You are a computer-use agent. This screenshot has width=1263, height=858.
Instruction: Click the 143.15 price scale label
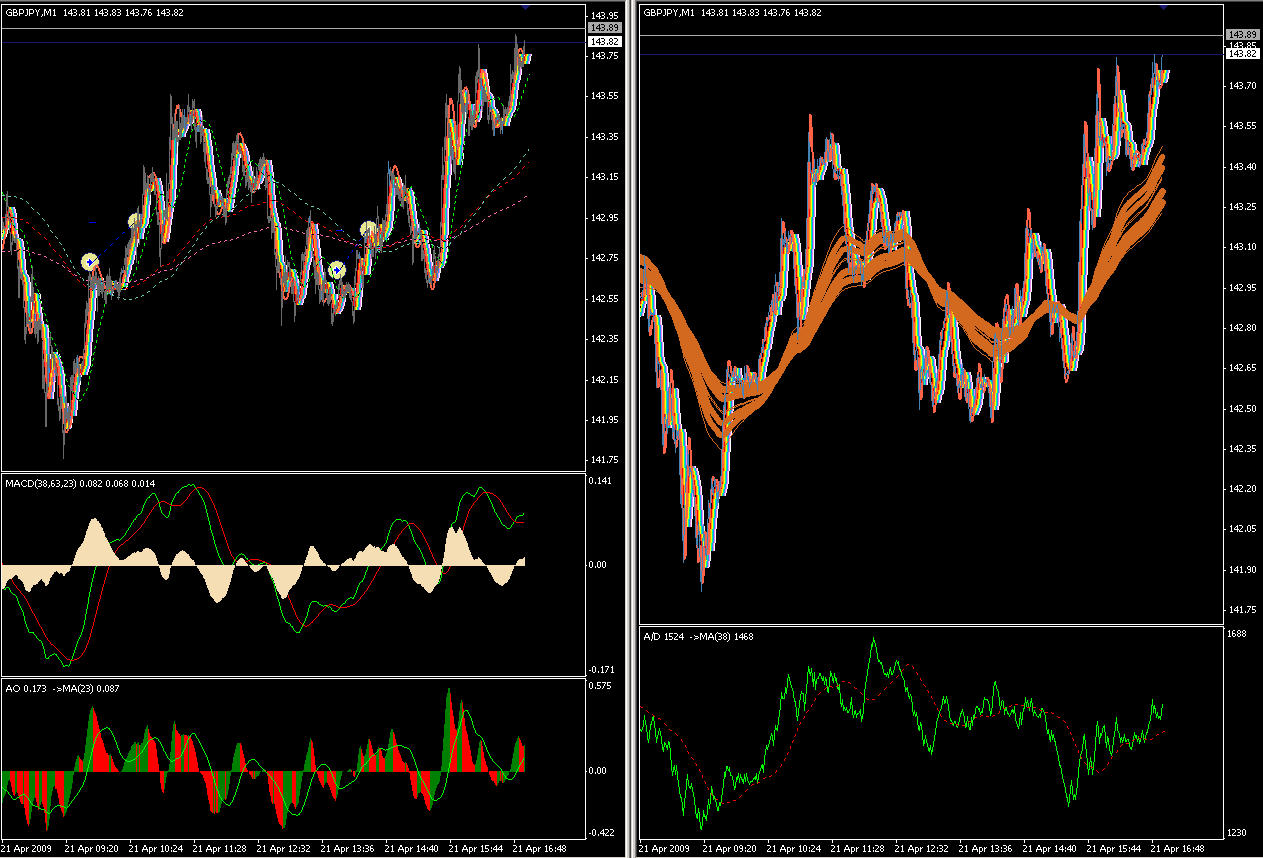click(x=603, y=177)
